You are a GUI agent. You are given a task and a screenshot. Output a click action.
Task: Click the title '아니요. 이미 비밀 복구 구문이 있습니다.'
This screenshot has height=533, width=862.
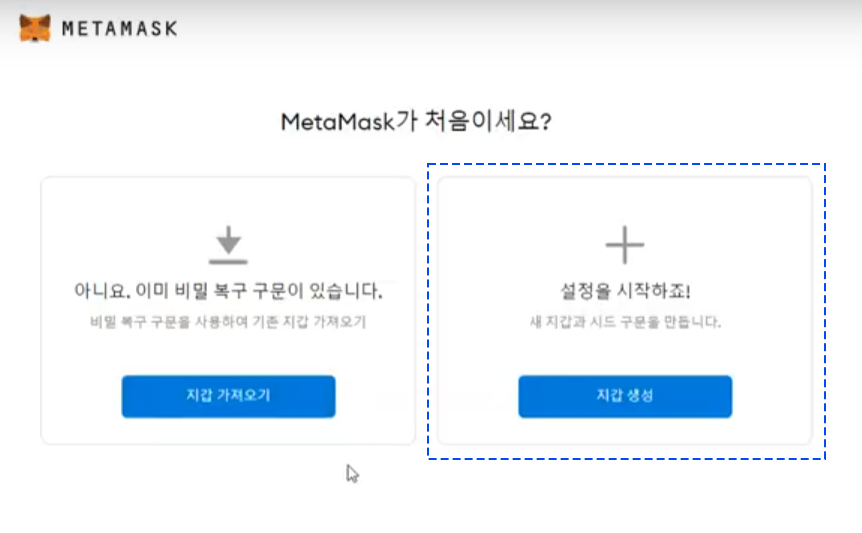coord(228,290)
